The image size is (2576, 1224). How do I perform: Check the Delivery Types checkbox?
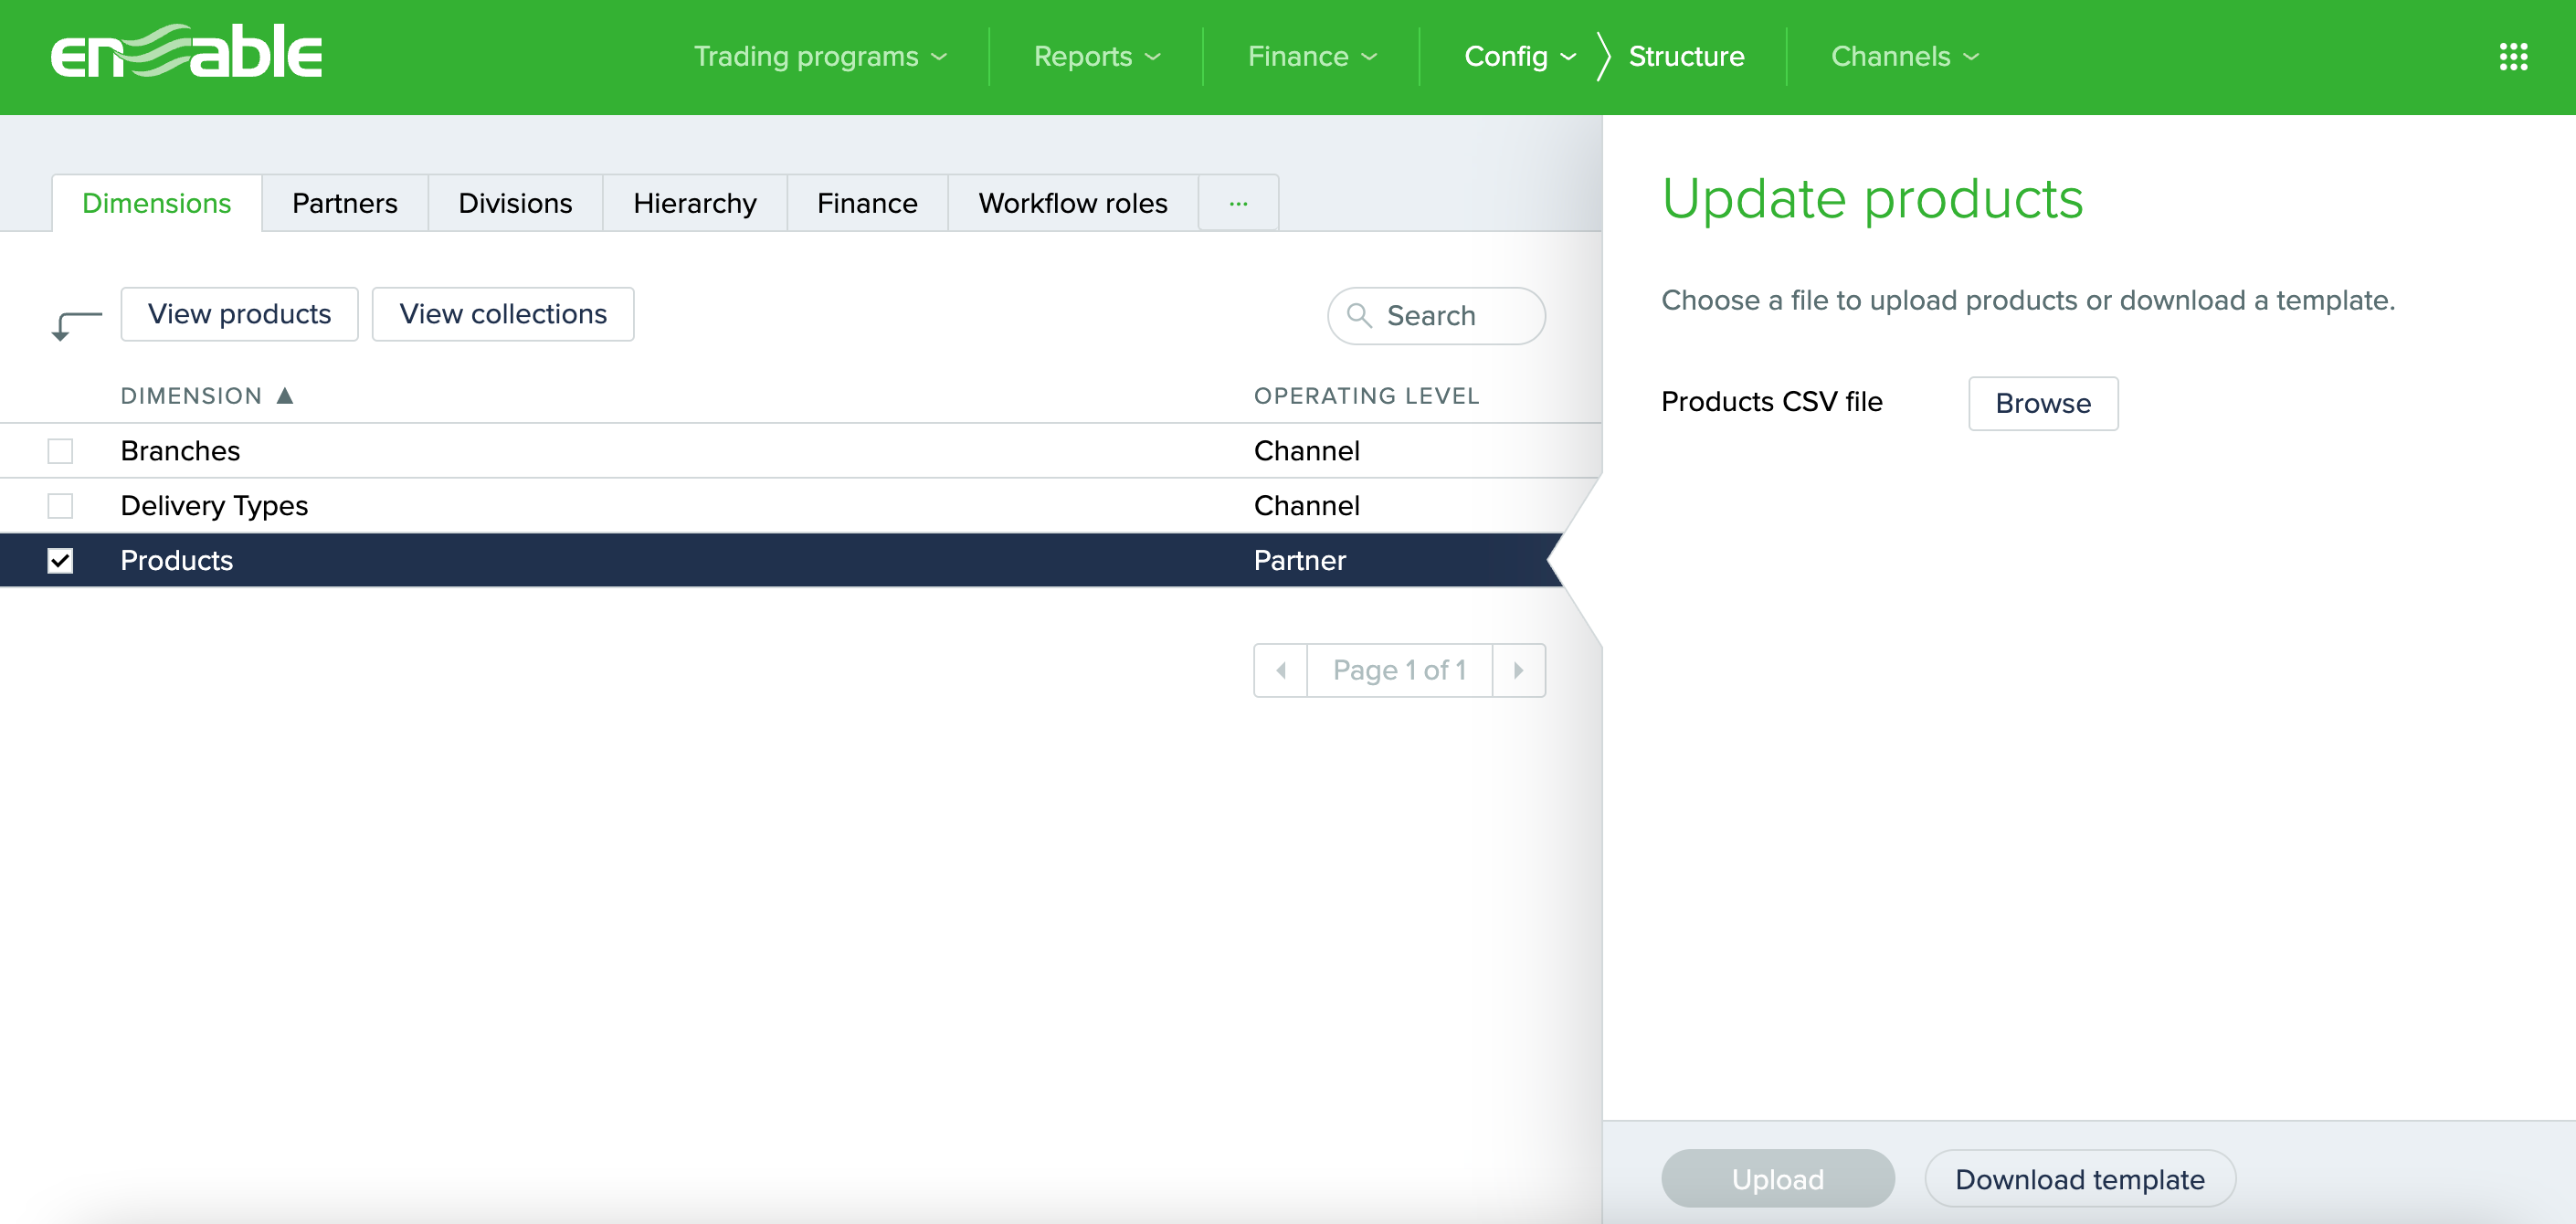pos(60,506)
